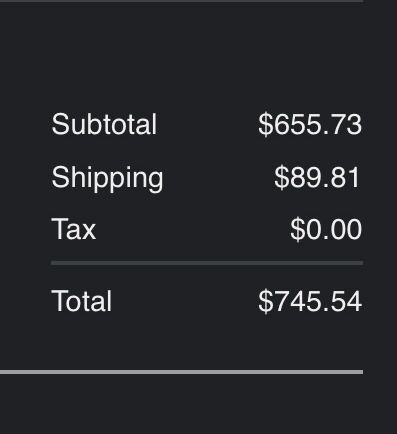Screen dimensions: 397x434
Task: Click the dollar sign of the shipping amount
Action: click(x=281, y=177)
